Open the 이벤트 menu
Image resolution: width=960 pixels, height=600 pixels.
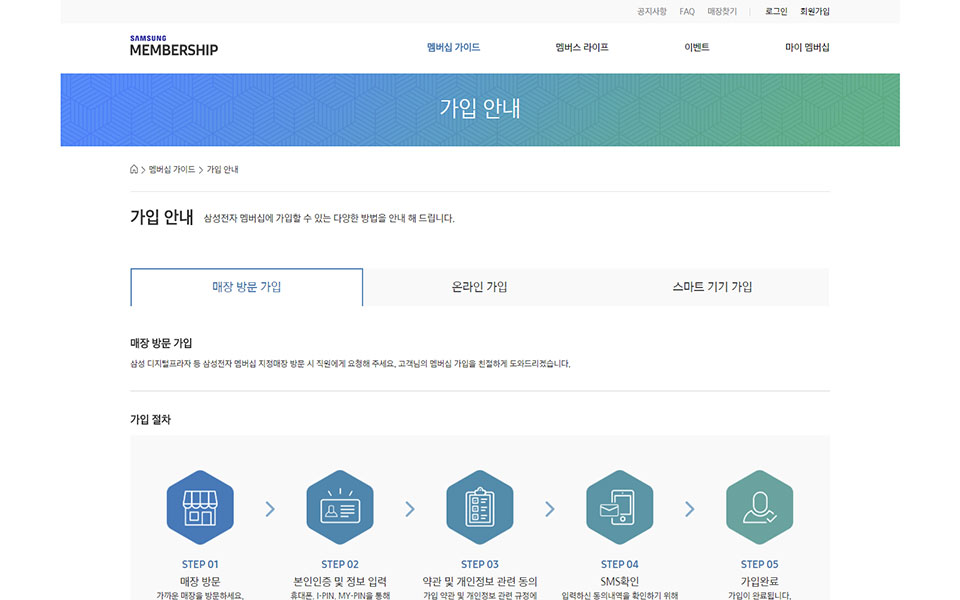[697, 47]
